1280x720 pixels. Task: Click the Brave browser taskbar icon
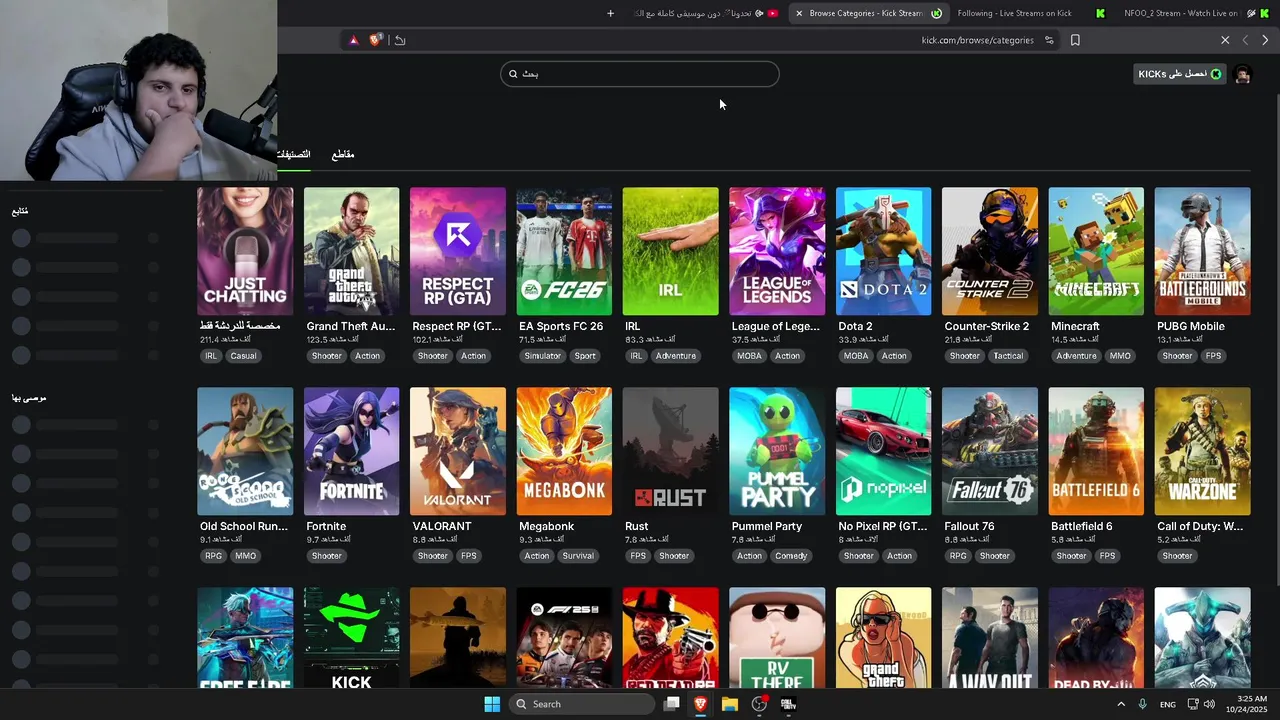[x=701, y=704]
